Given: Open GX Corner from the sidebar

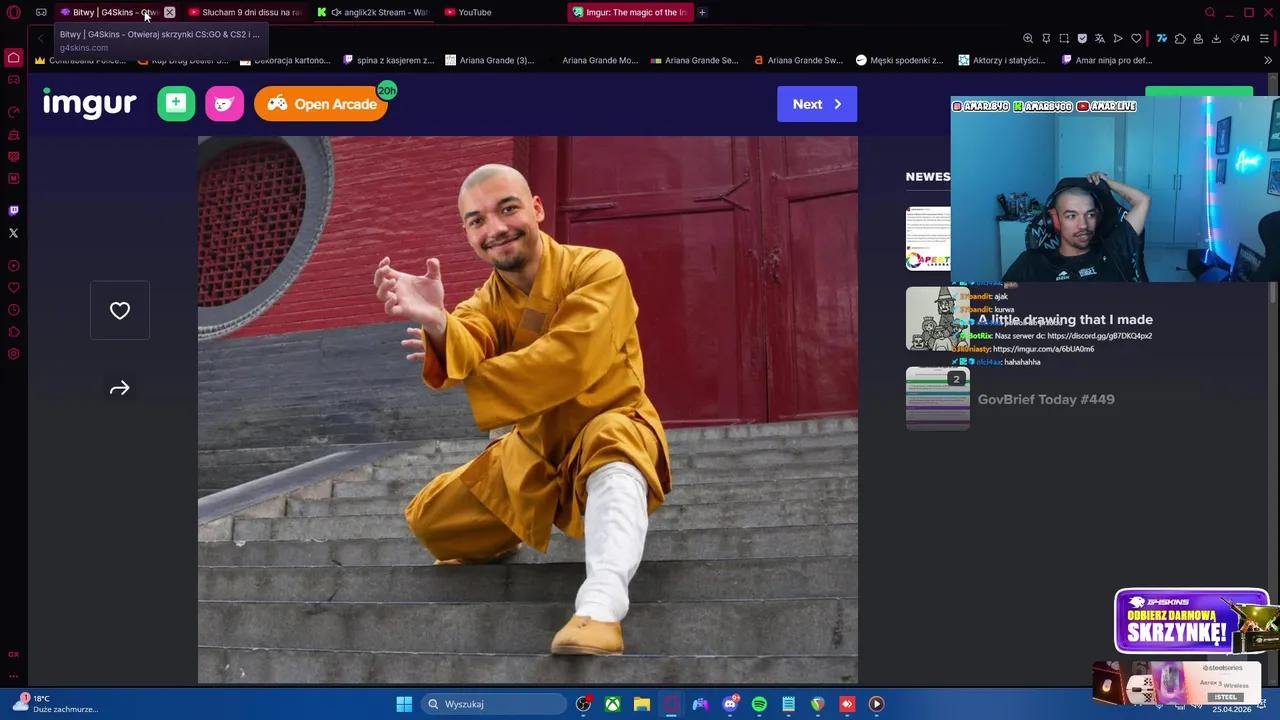Looking at the screenshot, I should click(13, 79).
